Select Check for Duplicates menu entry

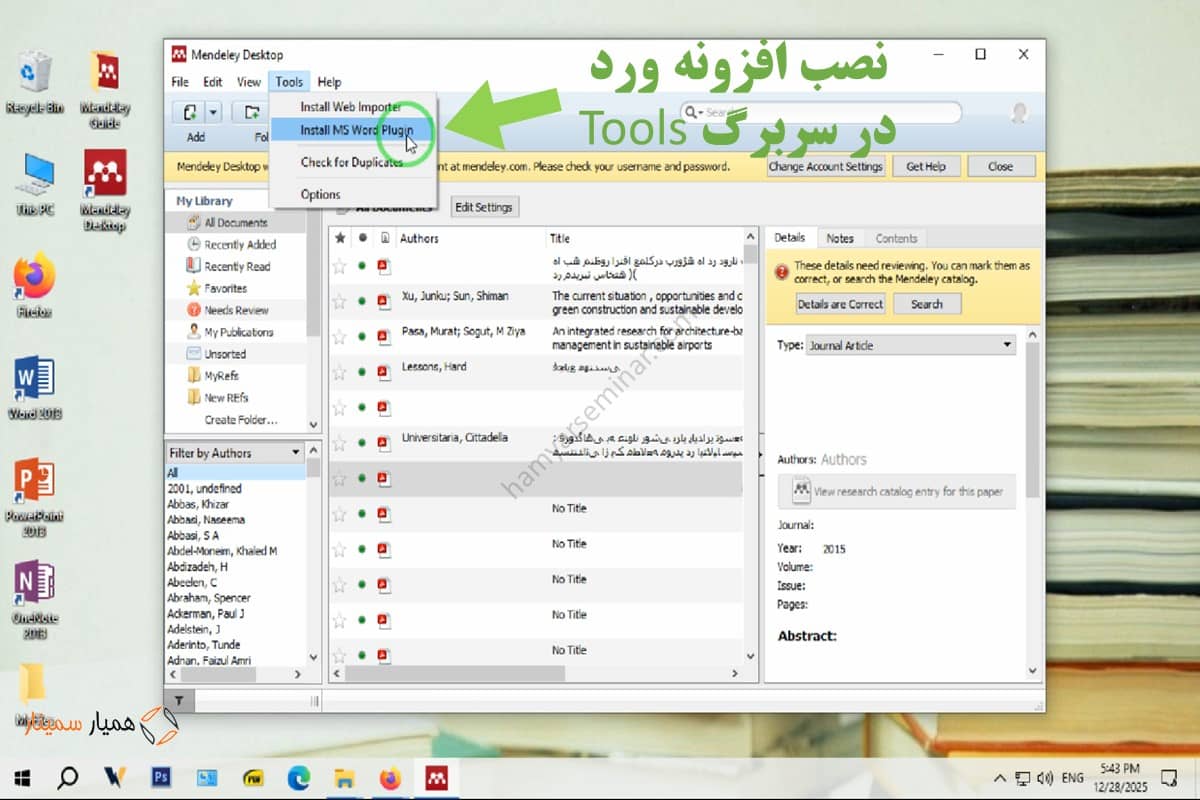[x=353, y=162]
